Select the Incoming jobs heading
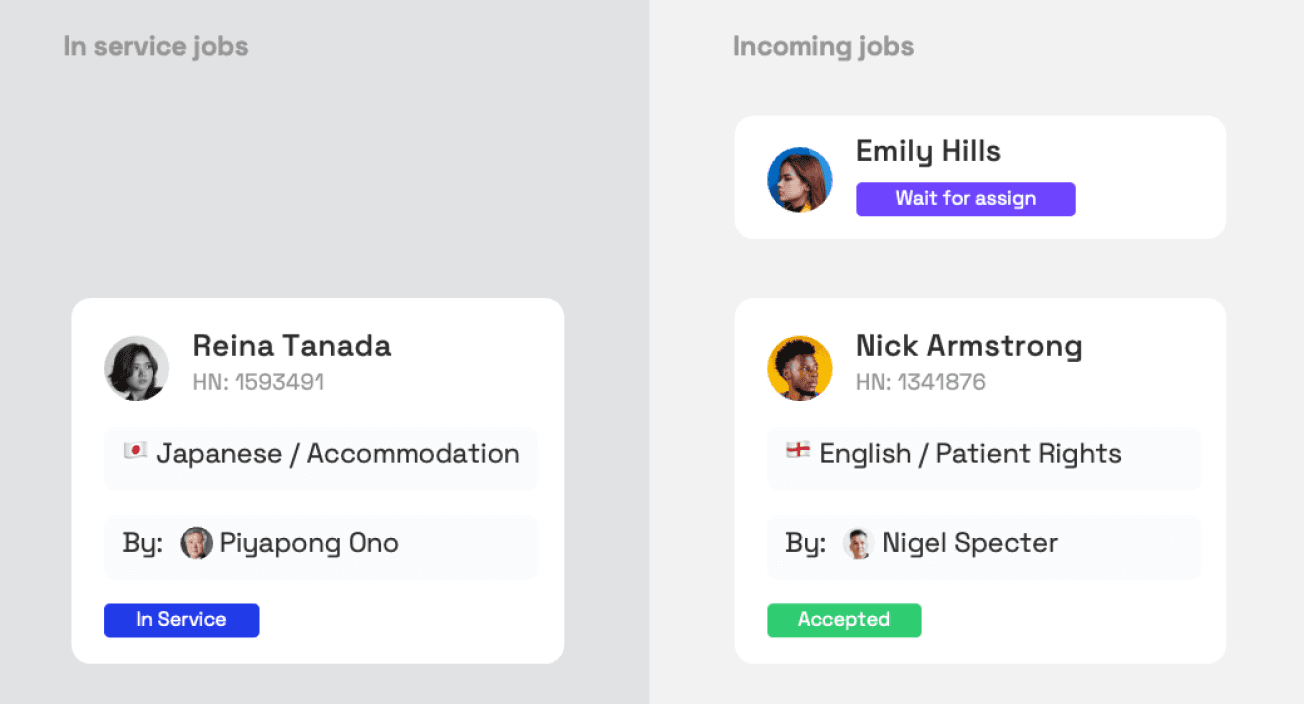The image size is (1304, 704). 823,46
